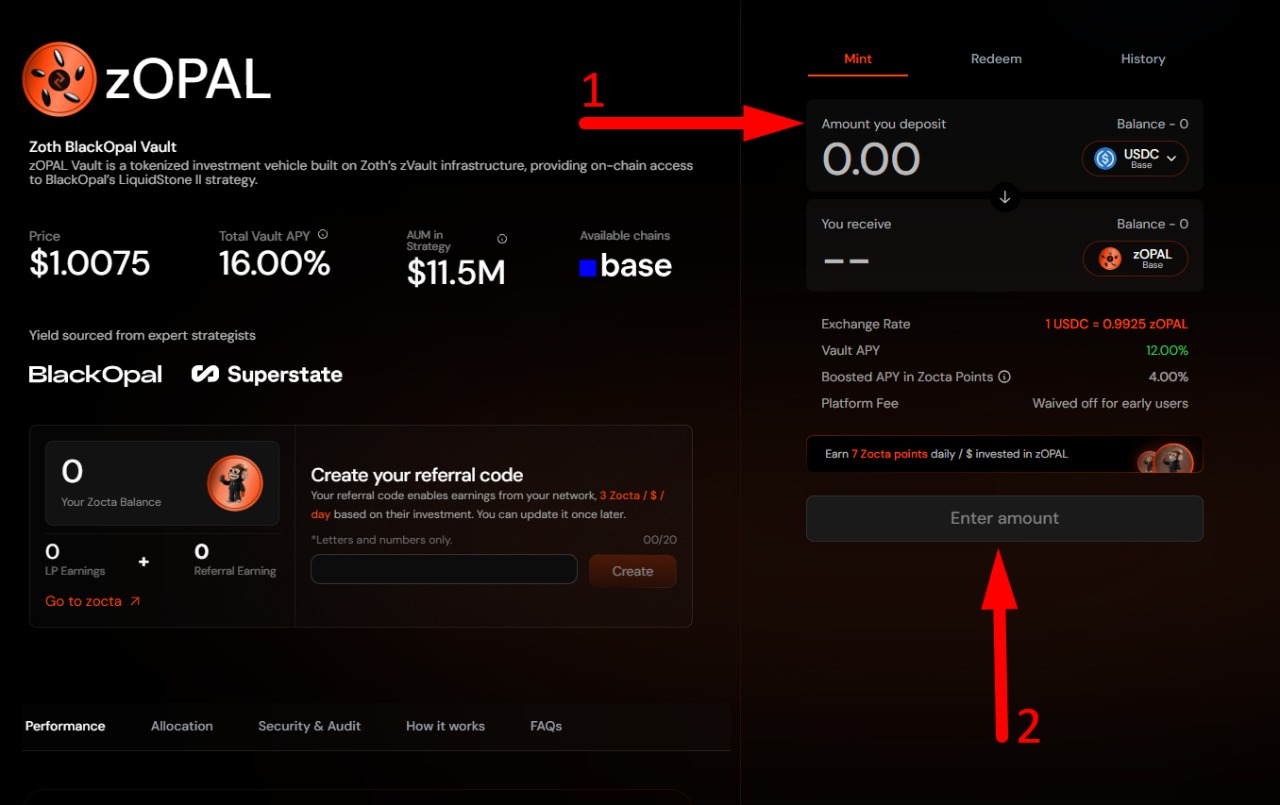Click the Platform Fee label

coord(860,404)
